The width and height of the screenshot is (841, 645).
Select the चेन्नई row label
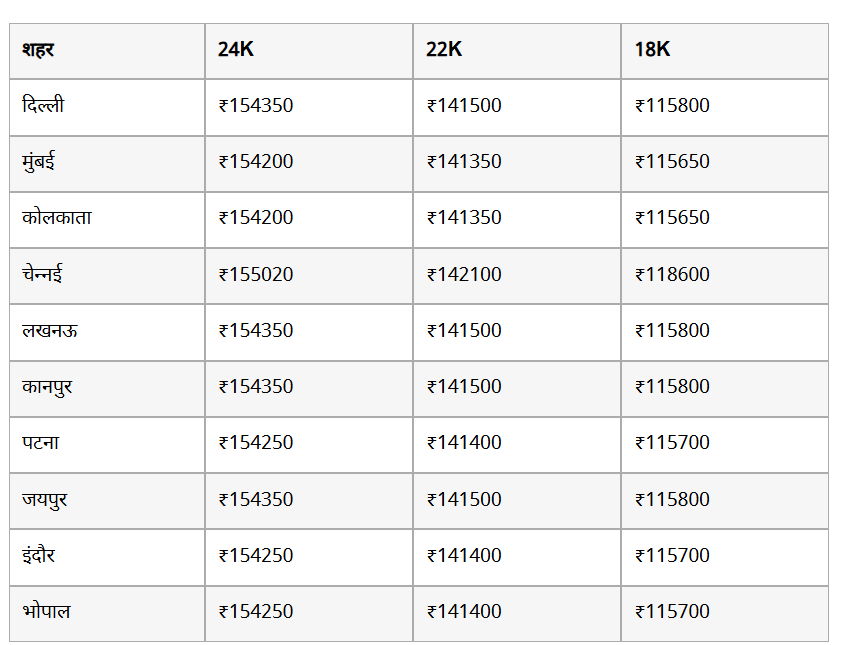(x=43, y=274)
